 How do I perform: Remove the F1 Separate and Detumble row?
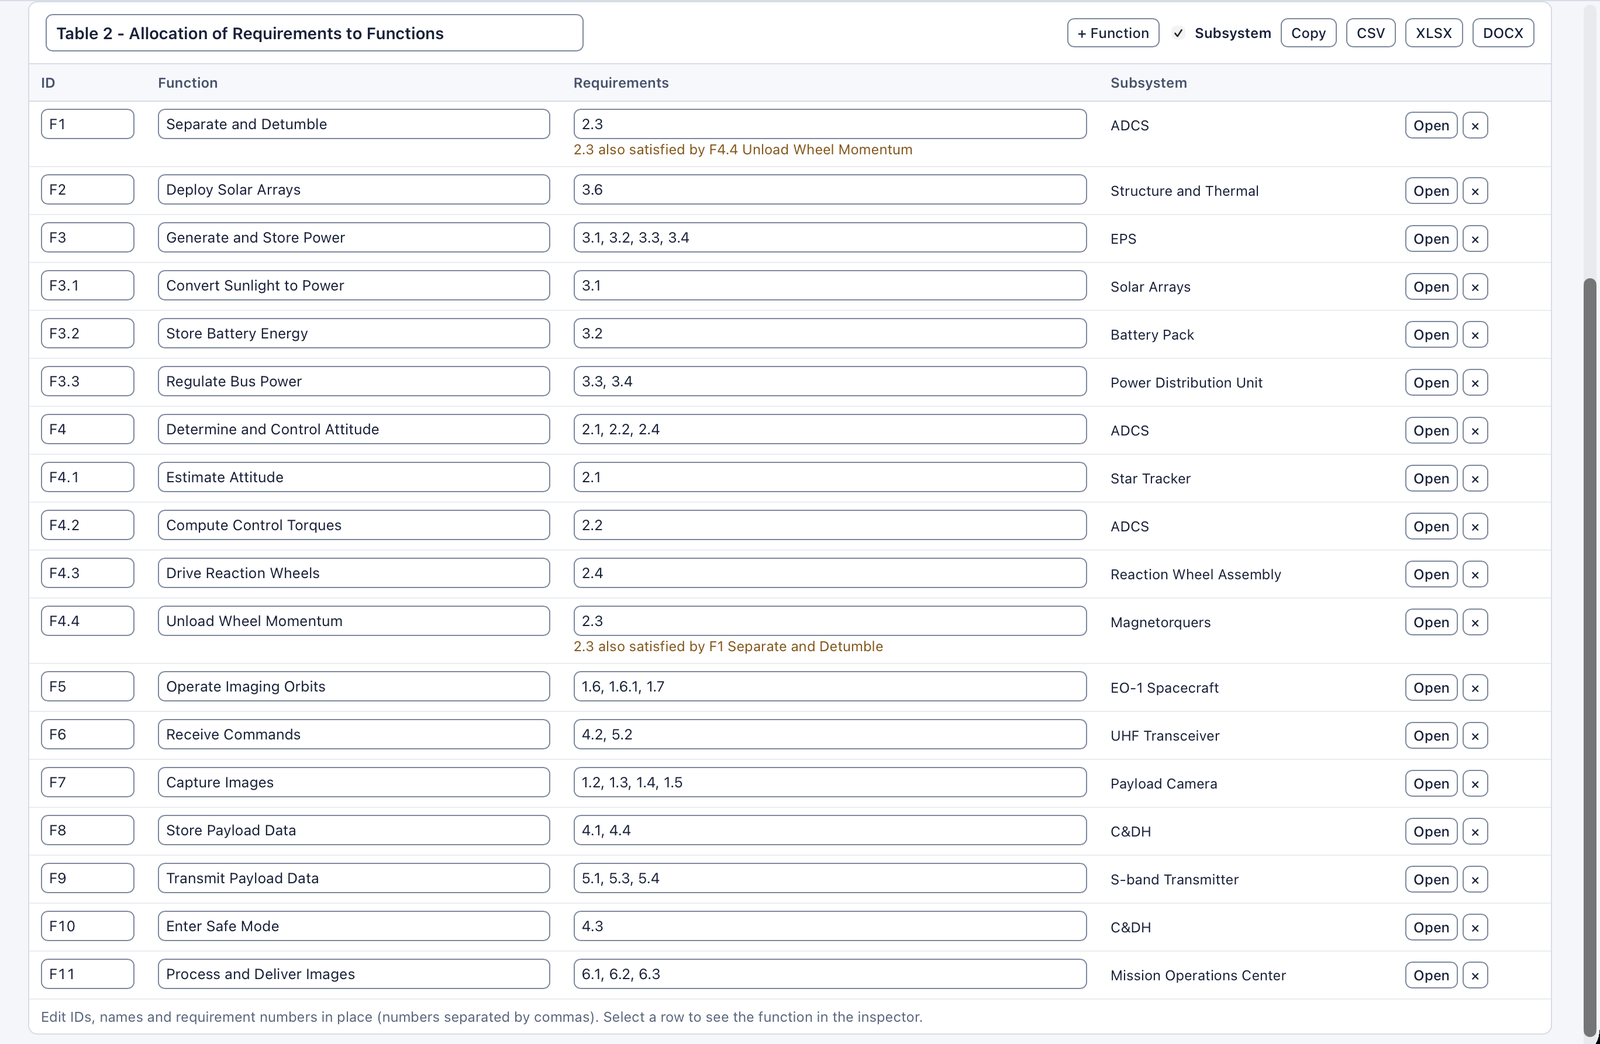coord(1475,126)
